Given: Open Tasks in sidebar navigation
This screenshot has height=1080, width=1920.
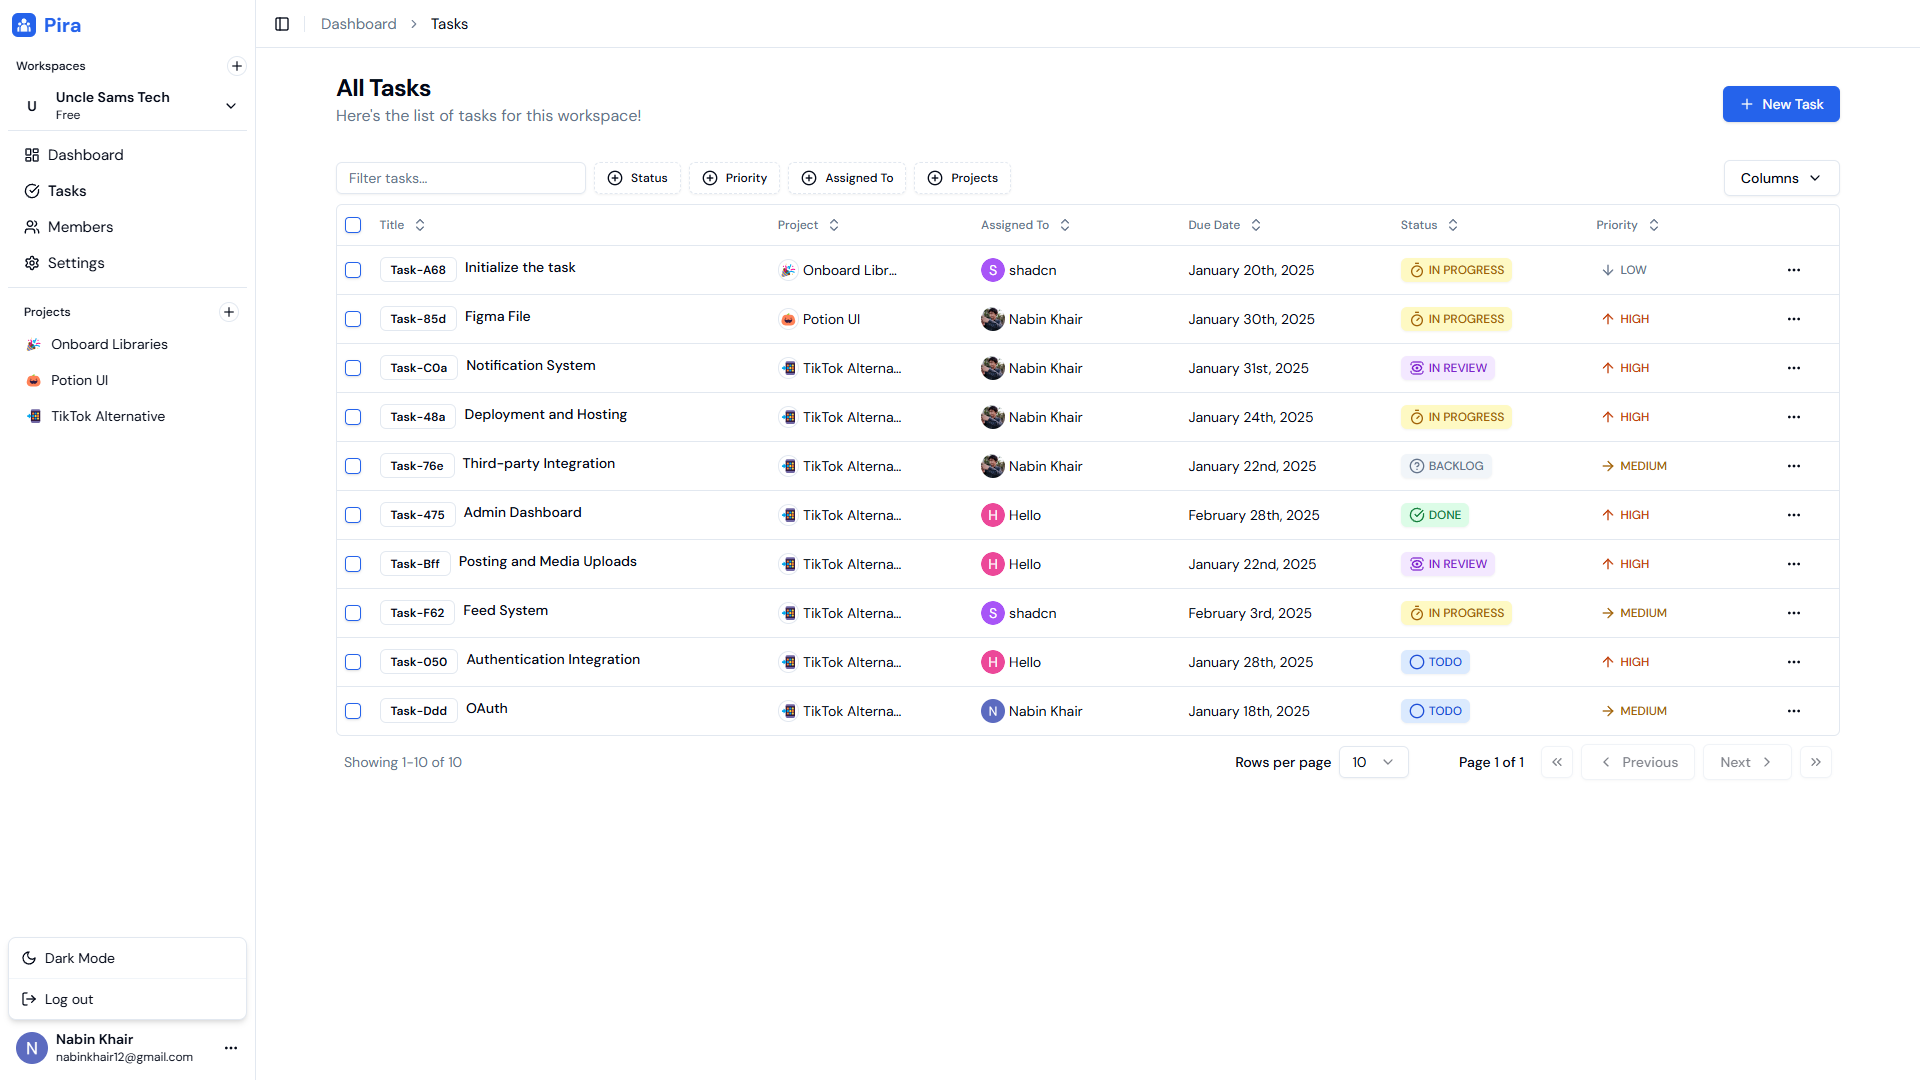Looking at the screenshot, I should 128,191.
